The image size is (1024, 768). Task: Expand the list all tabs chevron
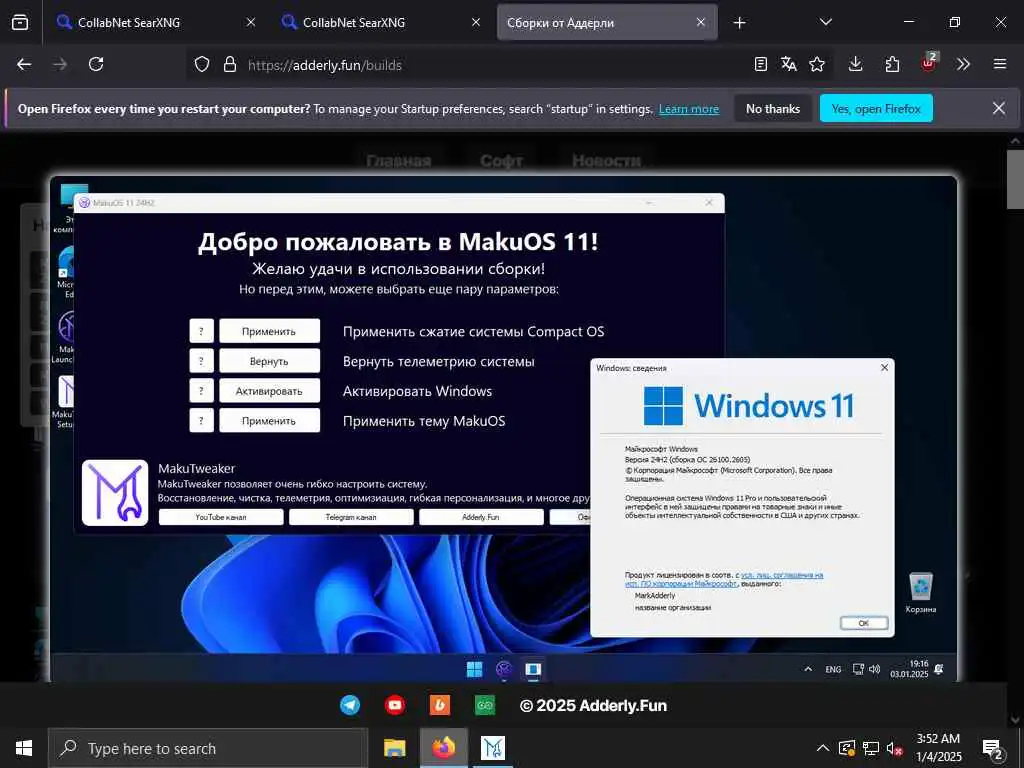pyautogui.click(x=825, y=22)
